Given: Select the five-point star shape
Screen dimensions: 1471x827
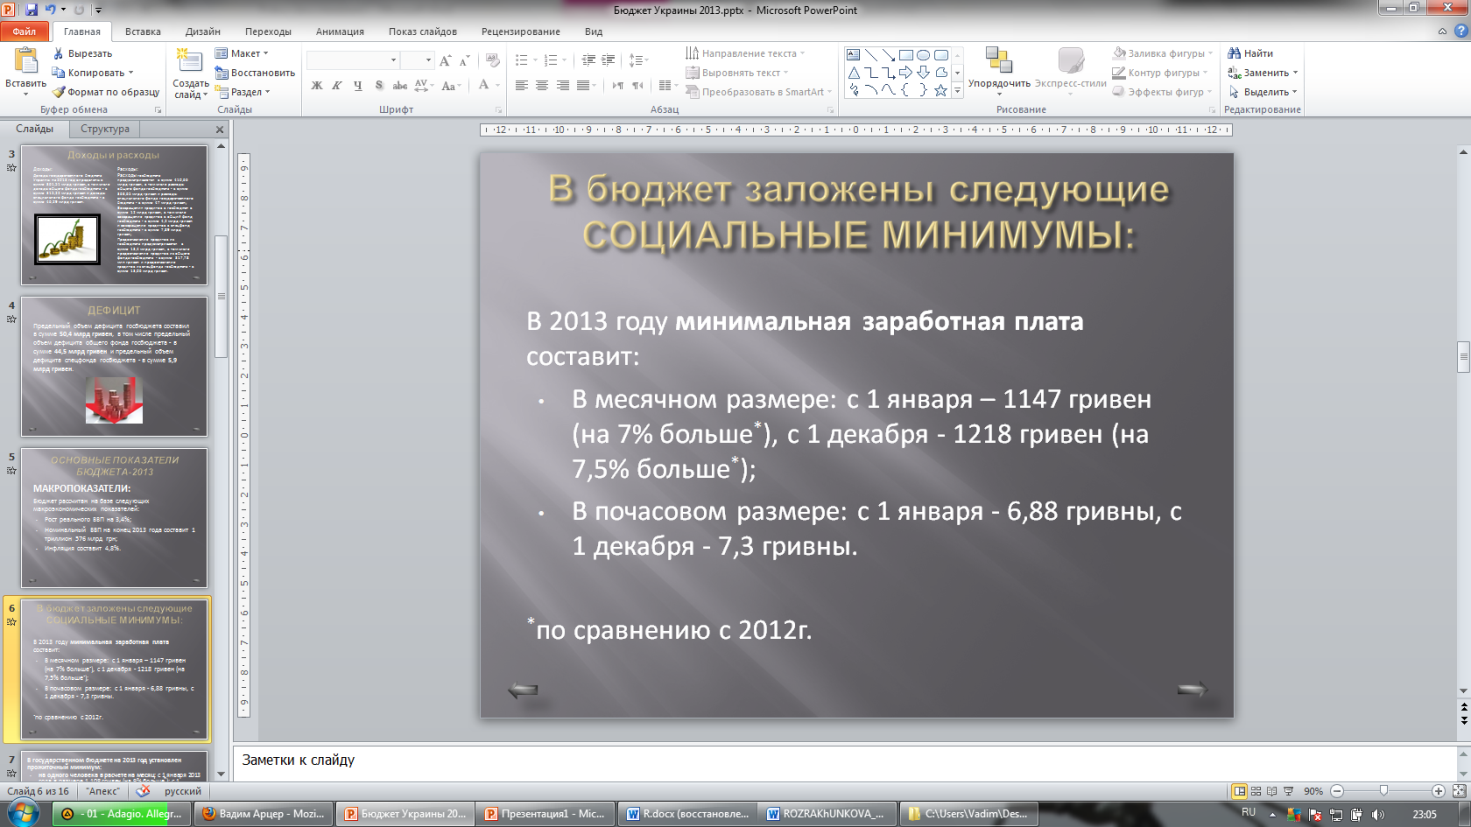Looking at the screenshot, I should (941, 90).
